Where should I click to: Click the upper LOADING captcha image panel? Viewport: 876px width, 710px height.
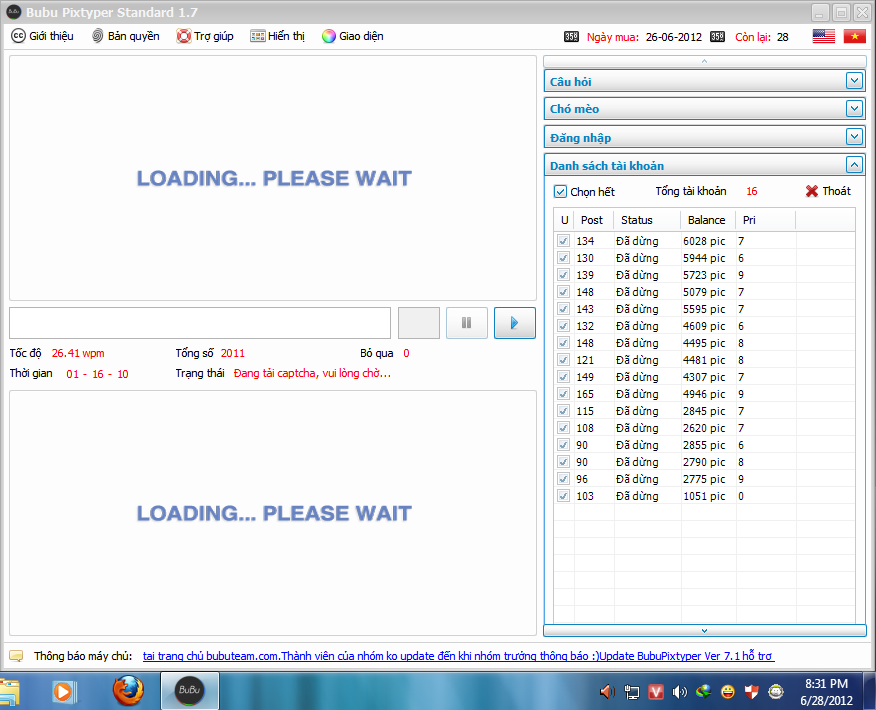coord(273,178)
